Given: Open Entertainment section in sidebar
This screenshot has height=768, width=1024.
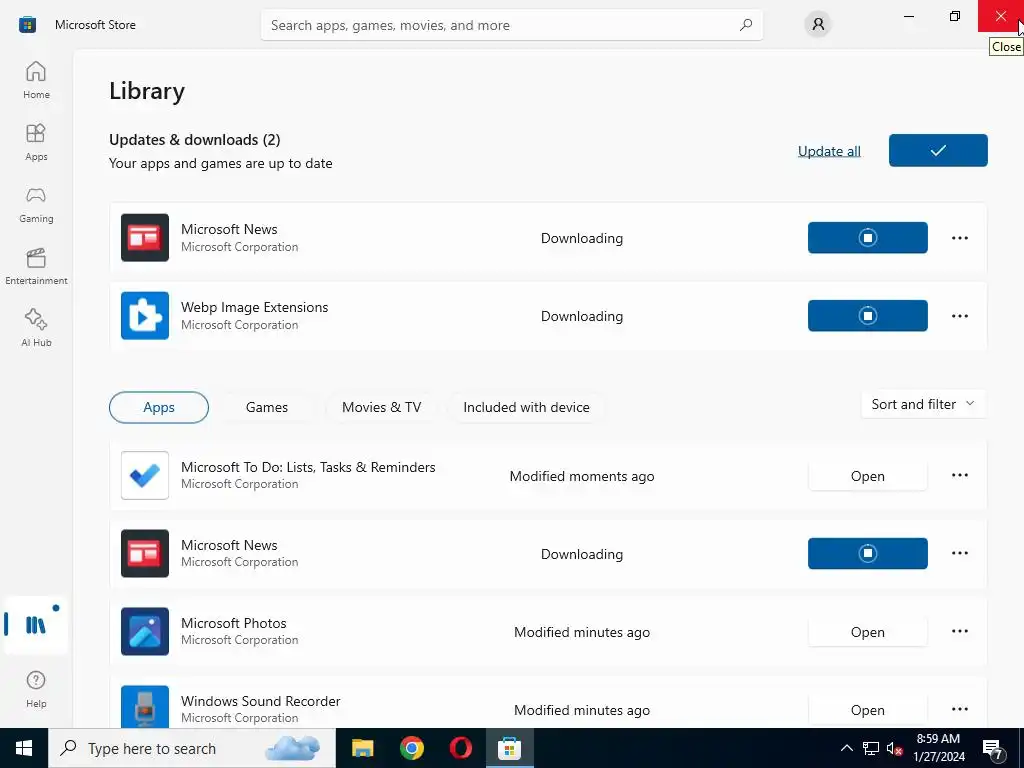Looking at the screenshot, I should (36, 266).
